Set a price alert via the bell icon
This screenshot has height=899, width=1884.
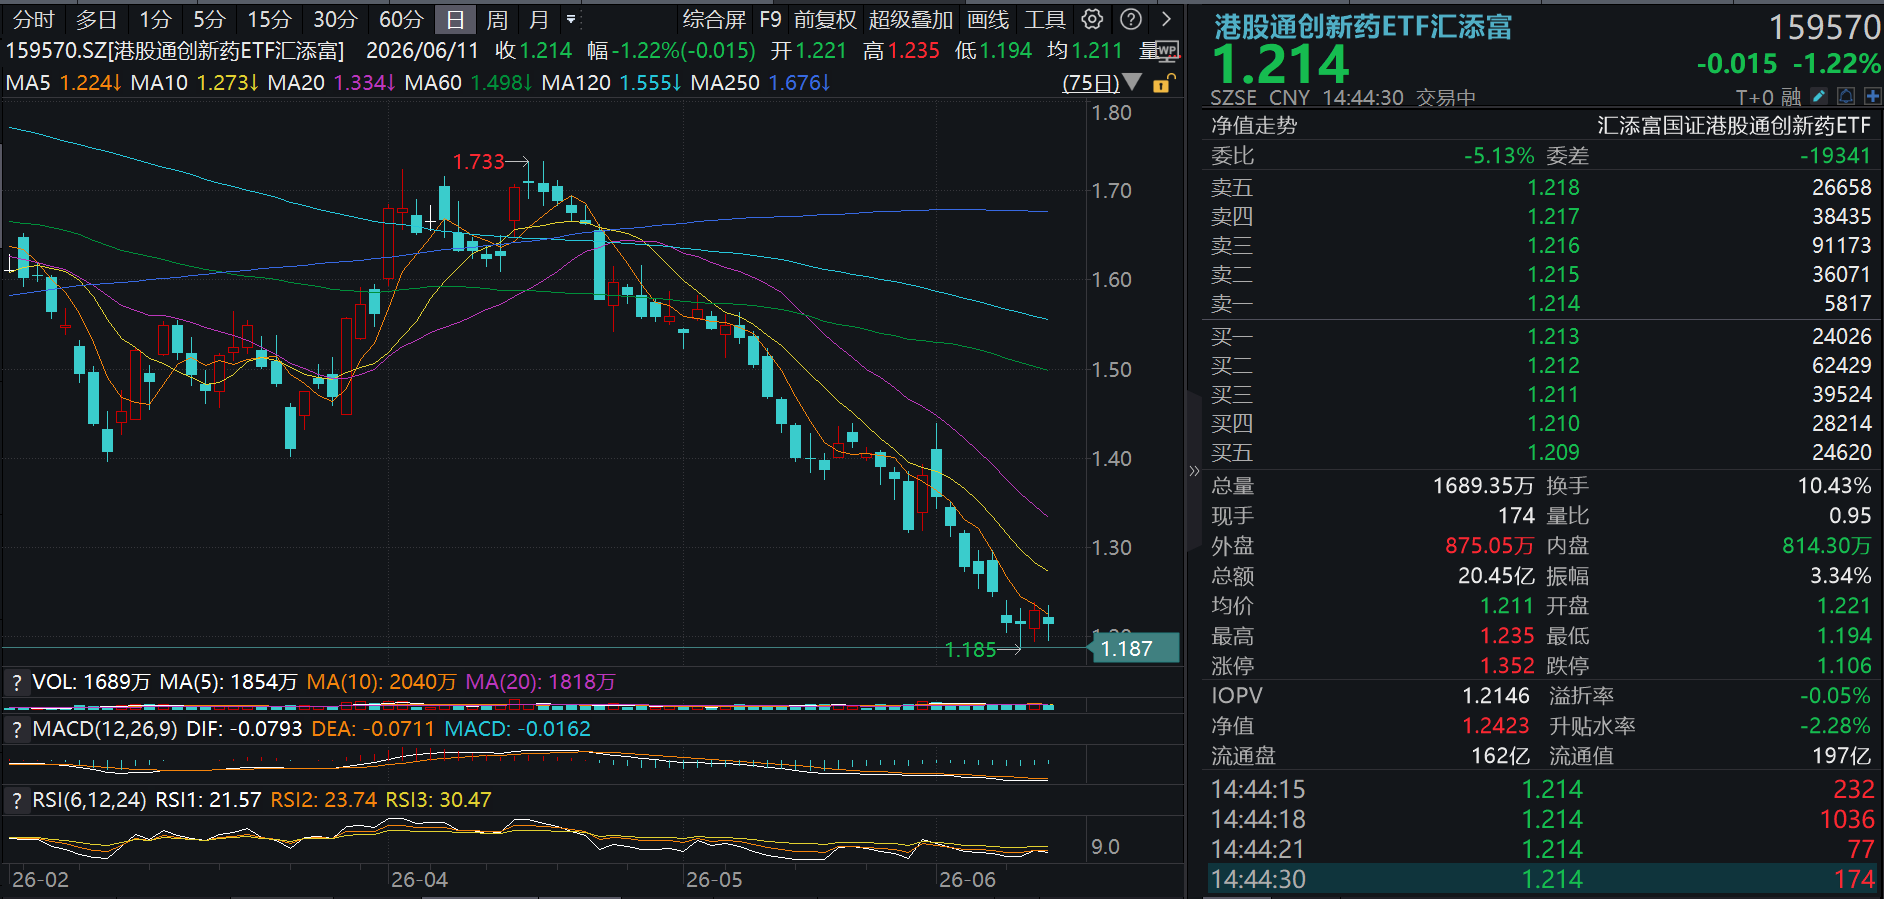(1846, 97)
